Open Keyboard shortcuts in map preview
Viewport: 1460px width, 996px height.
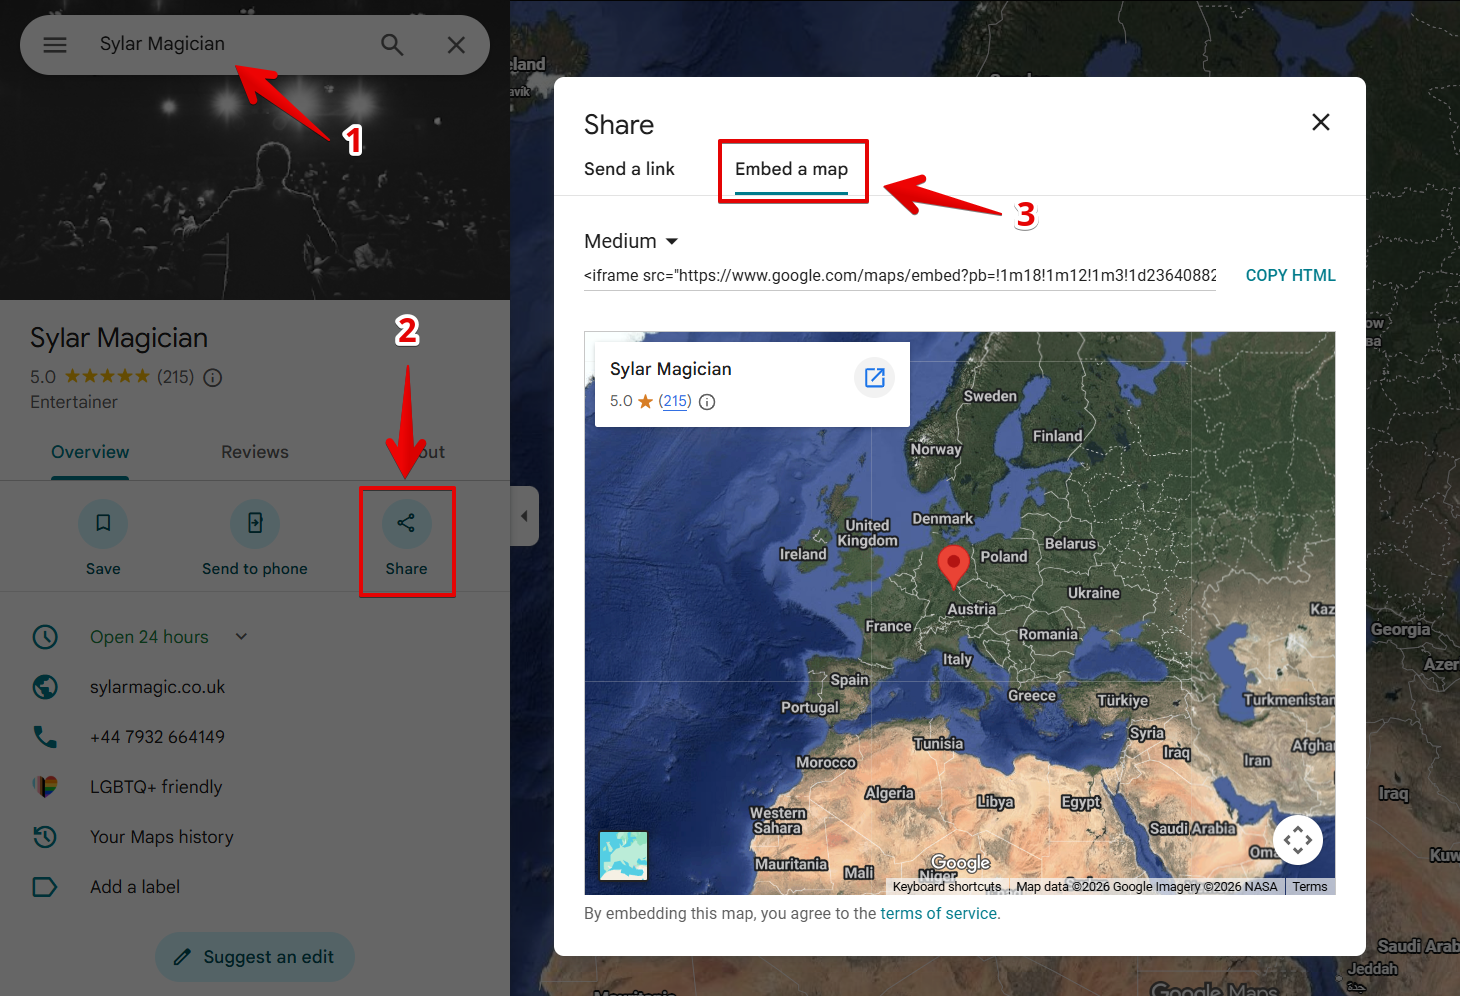[x=946, y=887]
